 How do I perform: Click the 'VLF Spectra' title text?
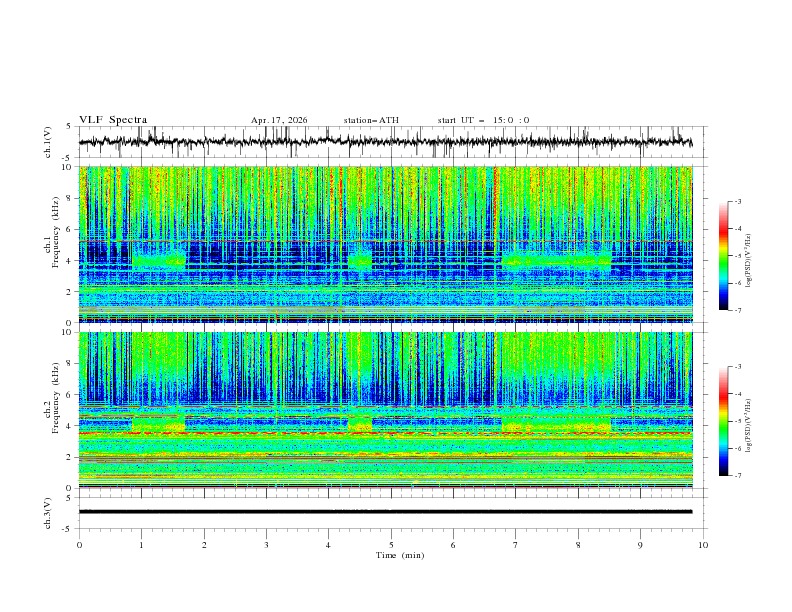click(113, 120)
